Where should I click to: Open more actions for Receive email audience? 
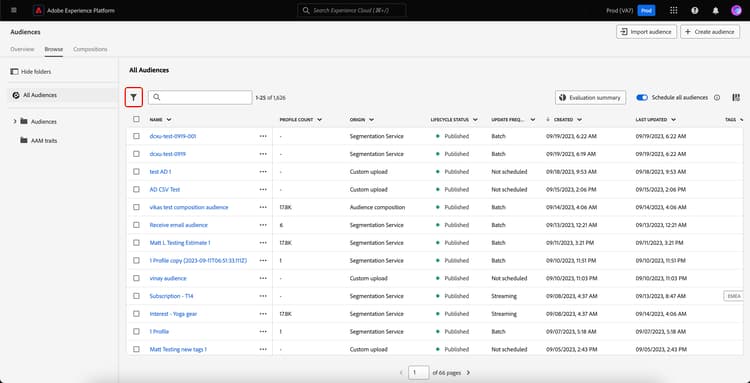coord(263,225)
